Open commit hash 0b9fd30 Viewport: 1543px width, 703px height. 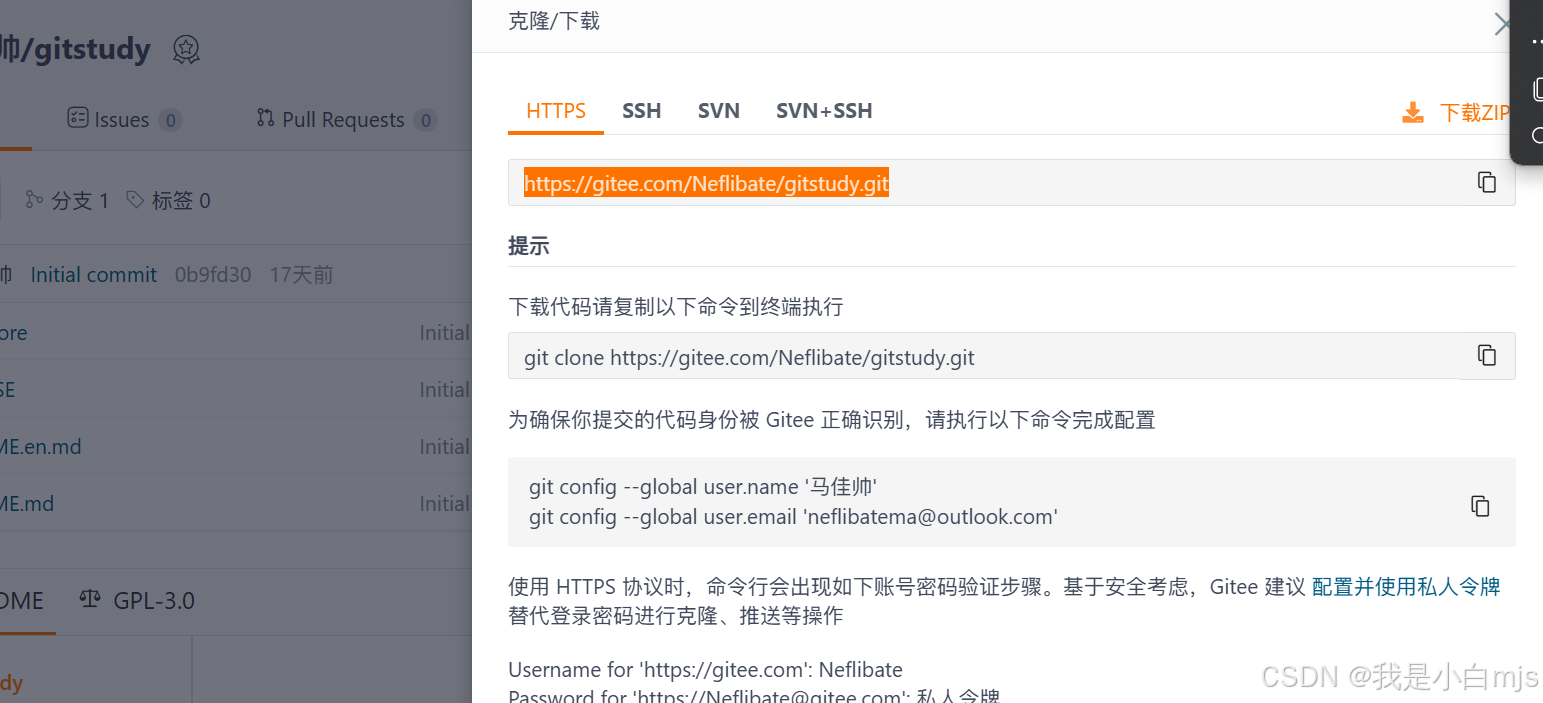[213, 275]
